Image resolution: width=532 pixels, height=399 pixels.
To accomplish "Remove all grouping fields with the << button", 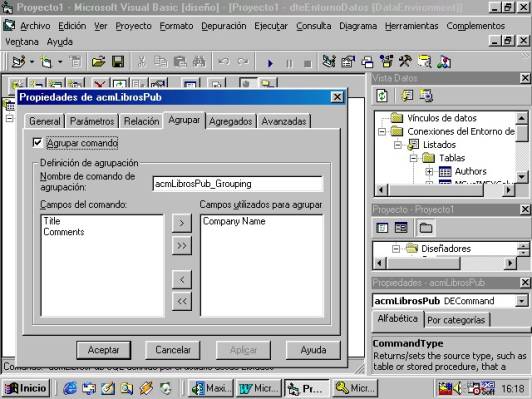I will pyautogui.click(x=182, y=301).
